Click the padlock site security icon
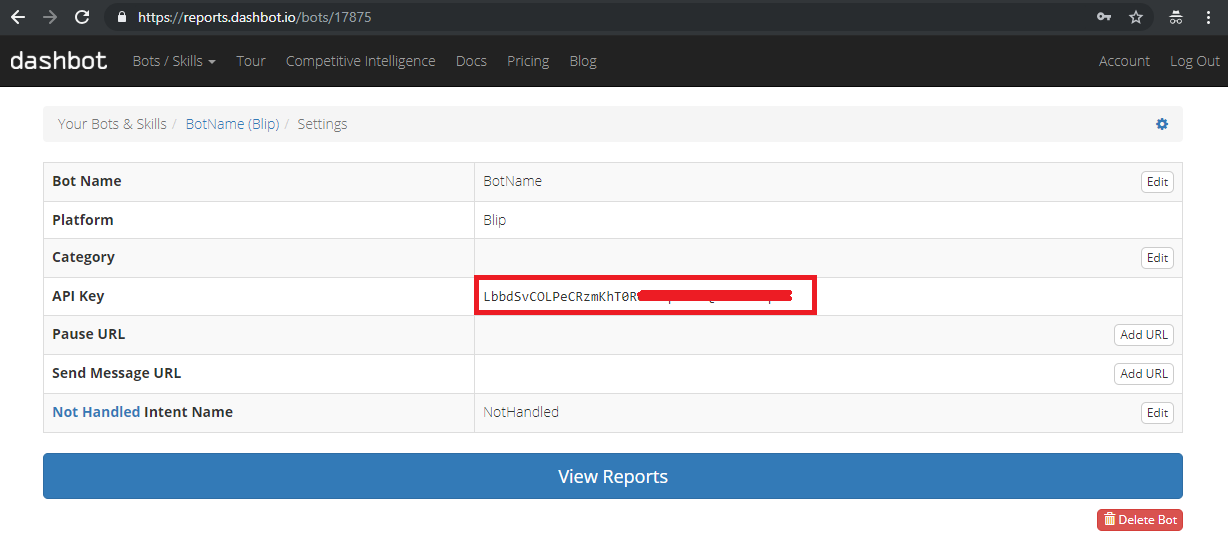 tap(122, 17)
